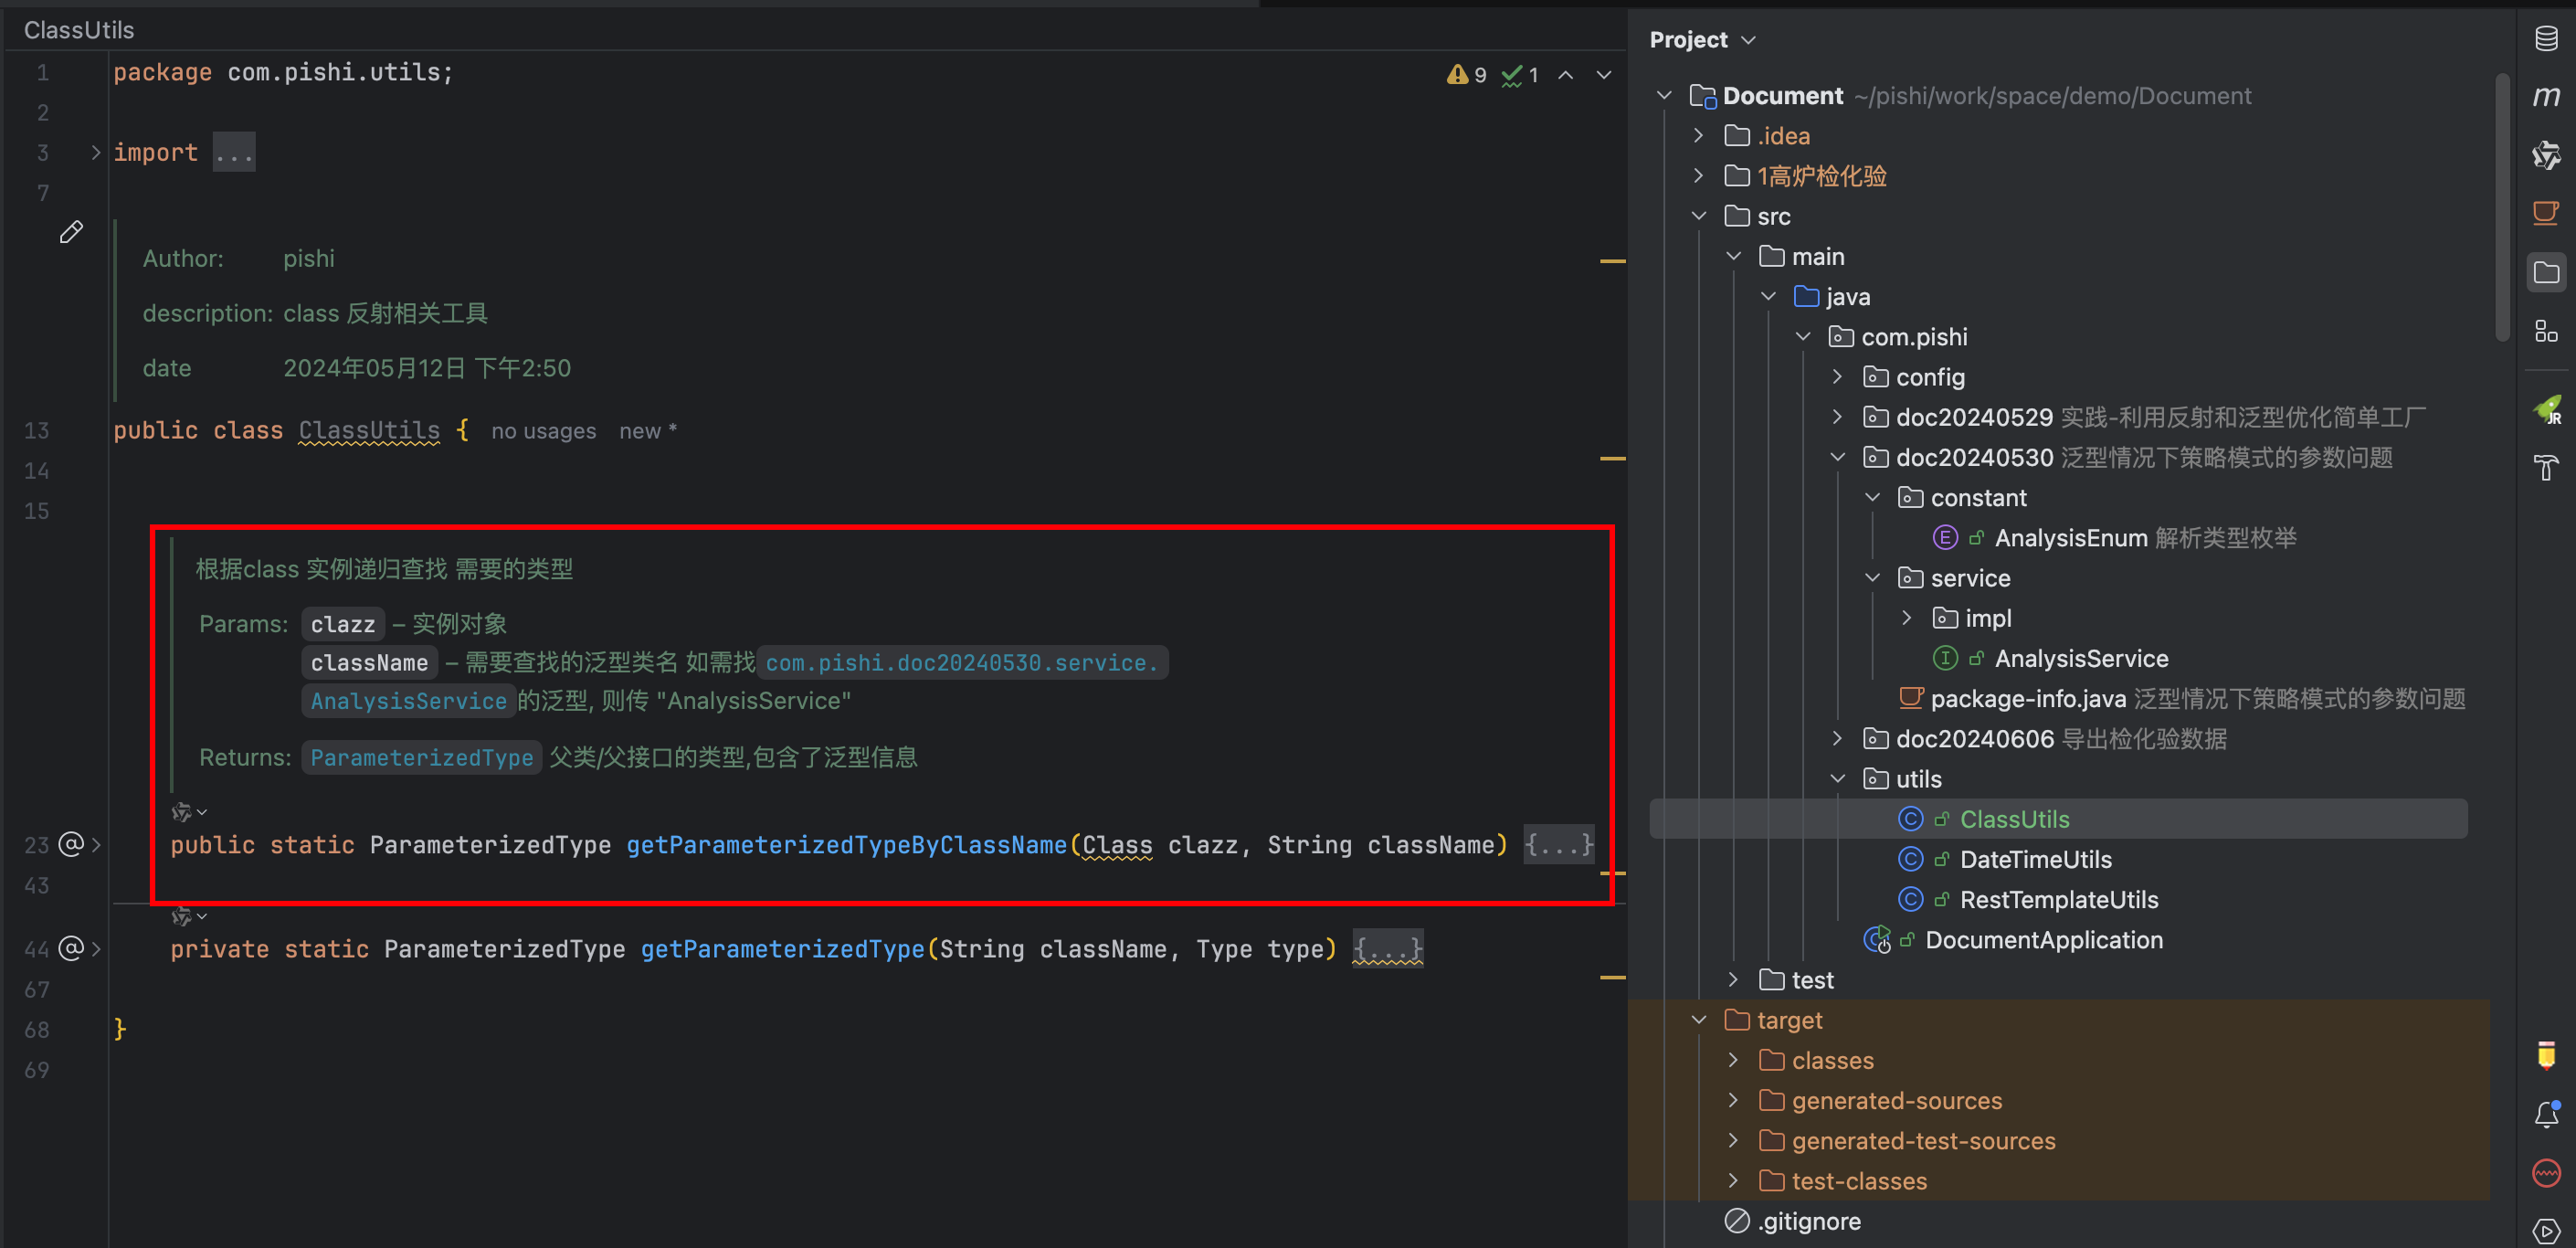Click the 'no usages' inlay hint

coord(543,431)
